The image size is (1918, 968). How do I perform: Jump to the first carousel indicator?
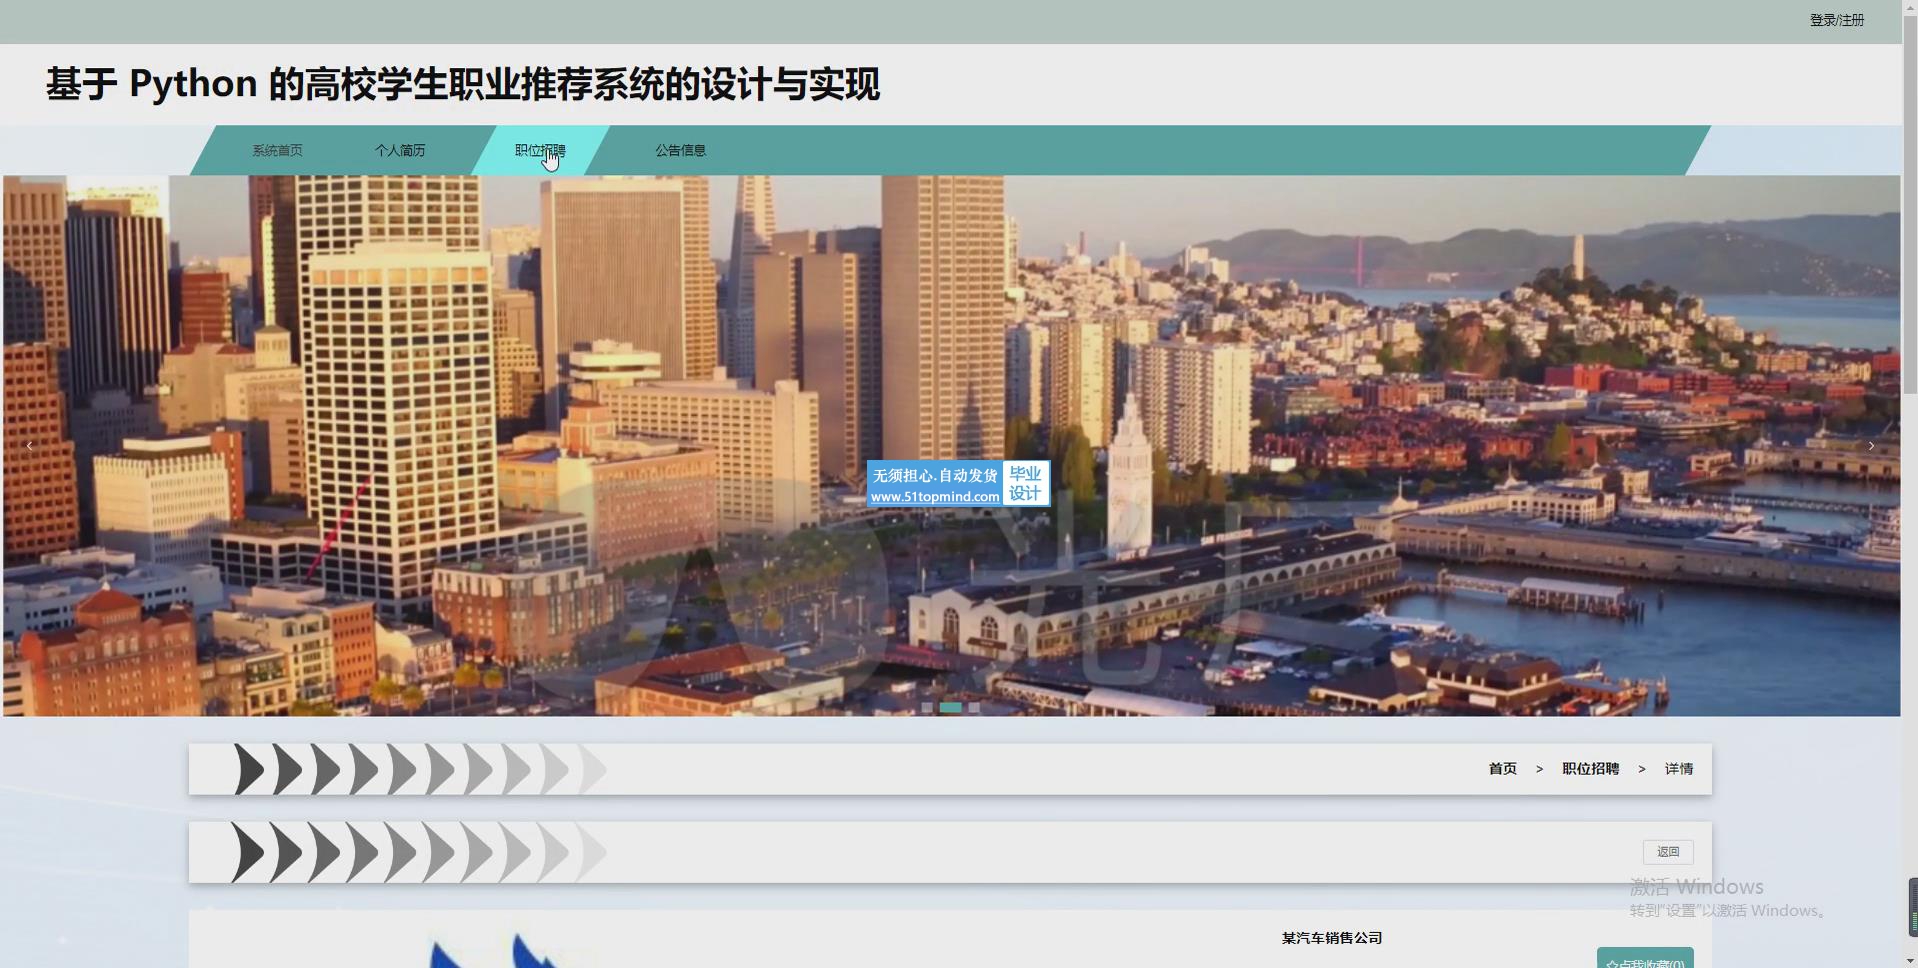pyautogui.click(x=927, y=707)
